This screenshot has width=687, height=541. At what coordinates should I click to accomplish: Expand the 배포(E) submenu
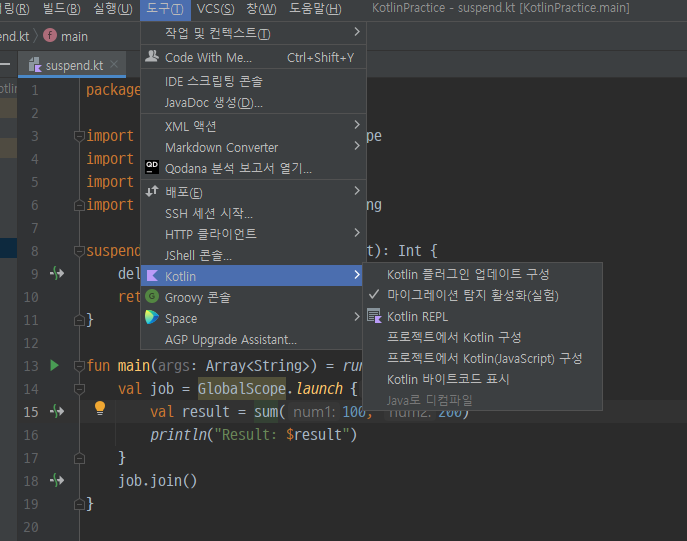click(253, 192)
